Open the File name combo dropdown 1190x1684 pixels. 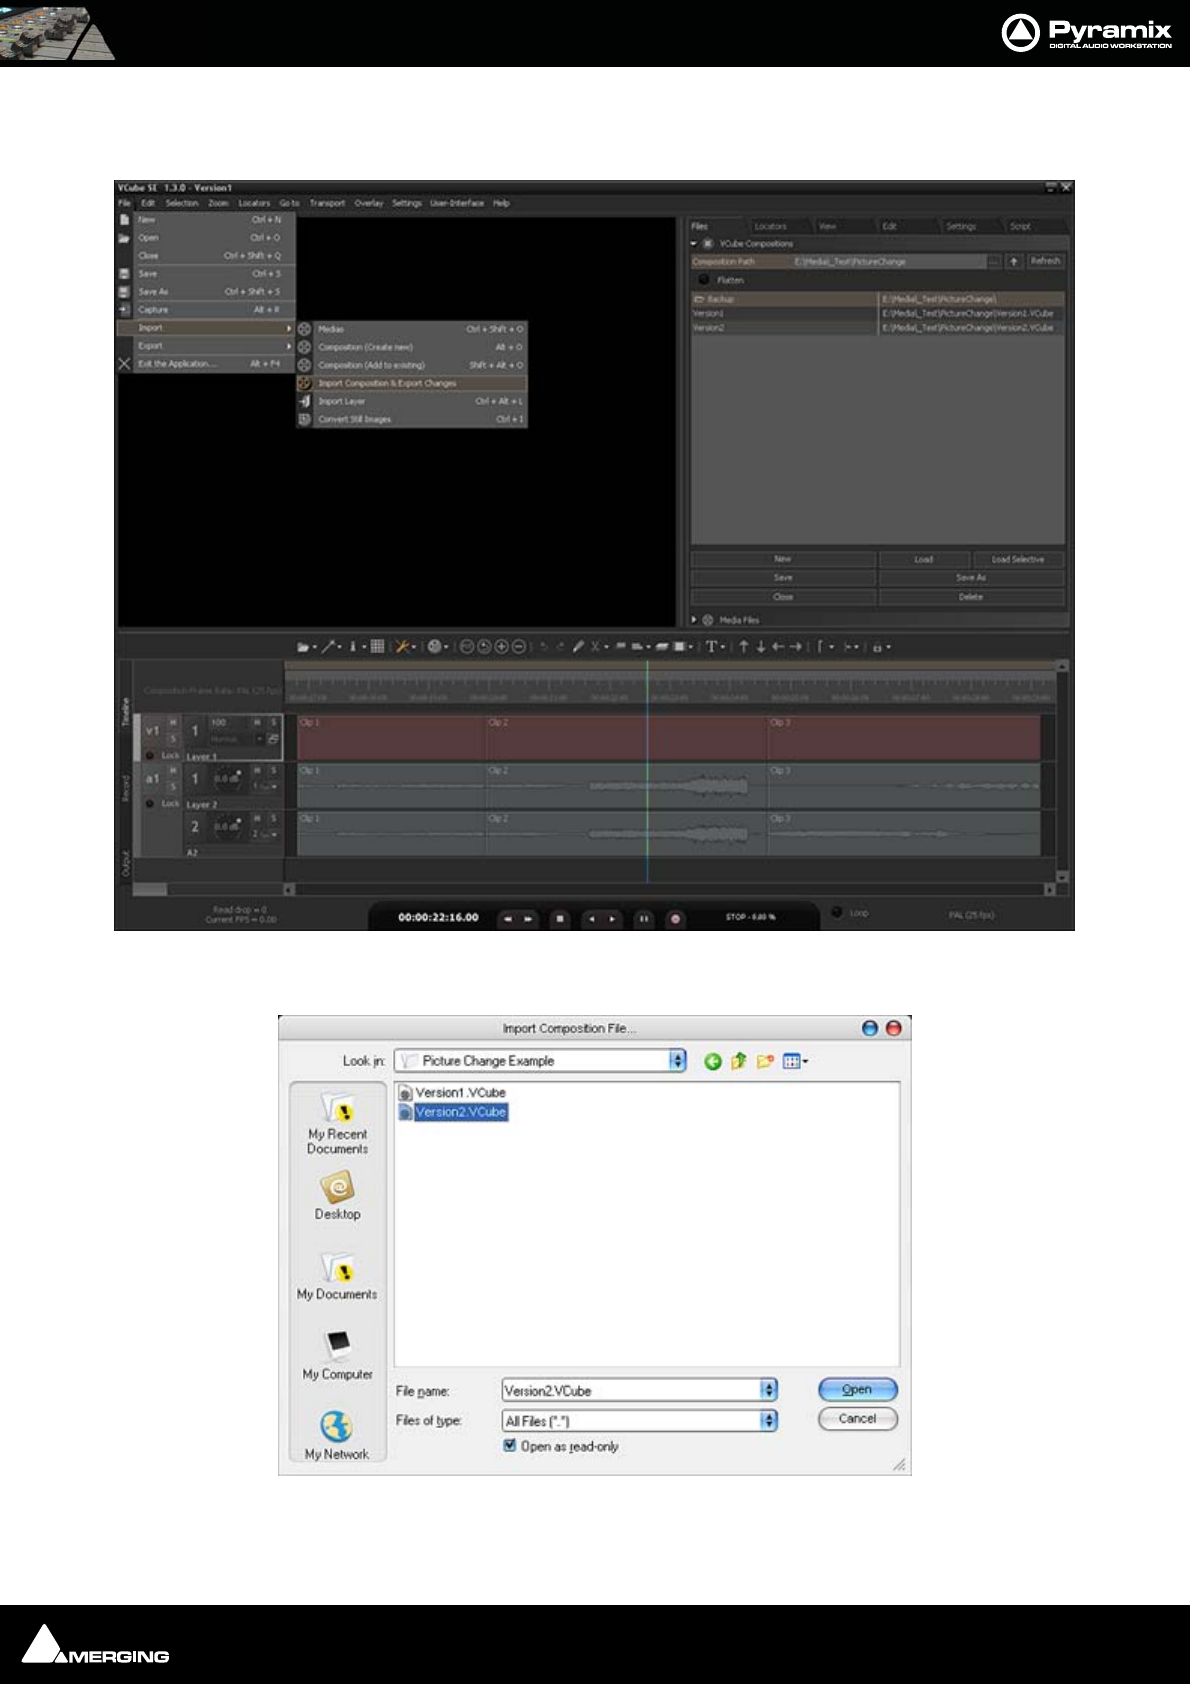[x=769, y=1390]
